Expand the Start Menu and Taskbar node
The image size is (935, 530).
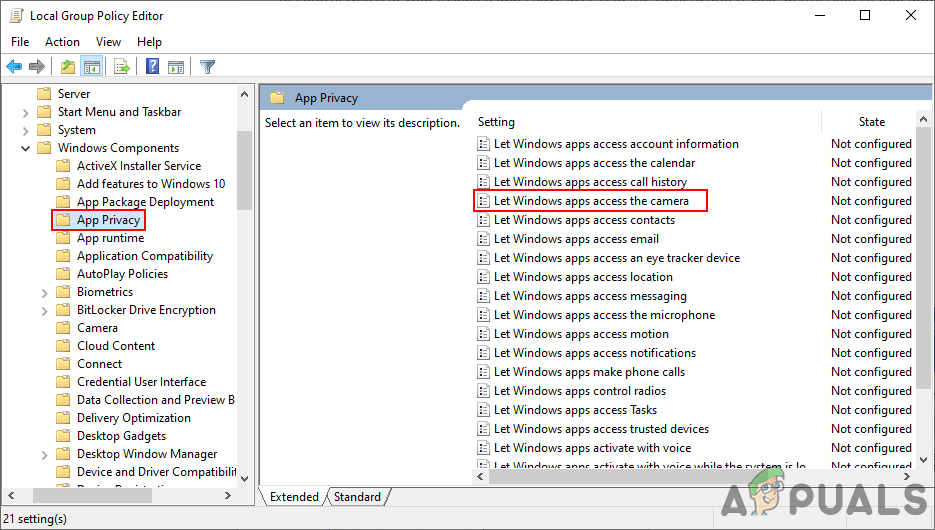click(26, 112)
